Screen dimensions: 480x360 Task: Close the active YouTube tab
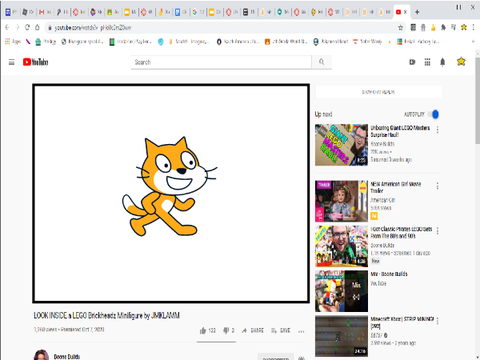(406, 12)
